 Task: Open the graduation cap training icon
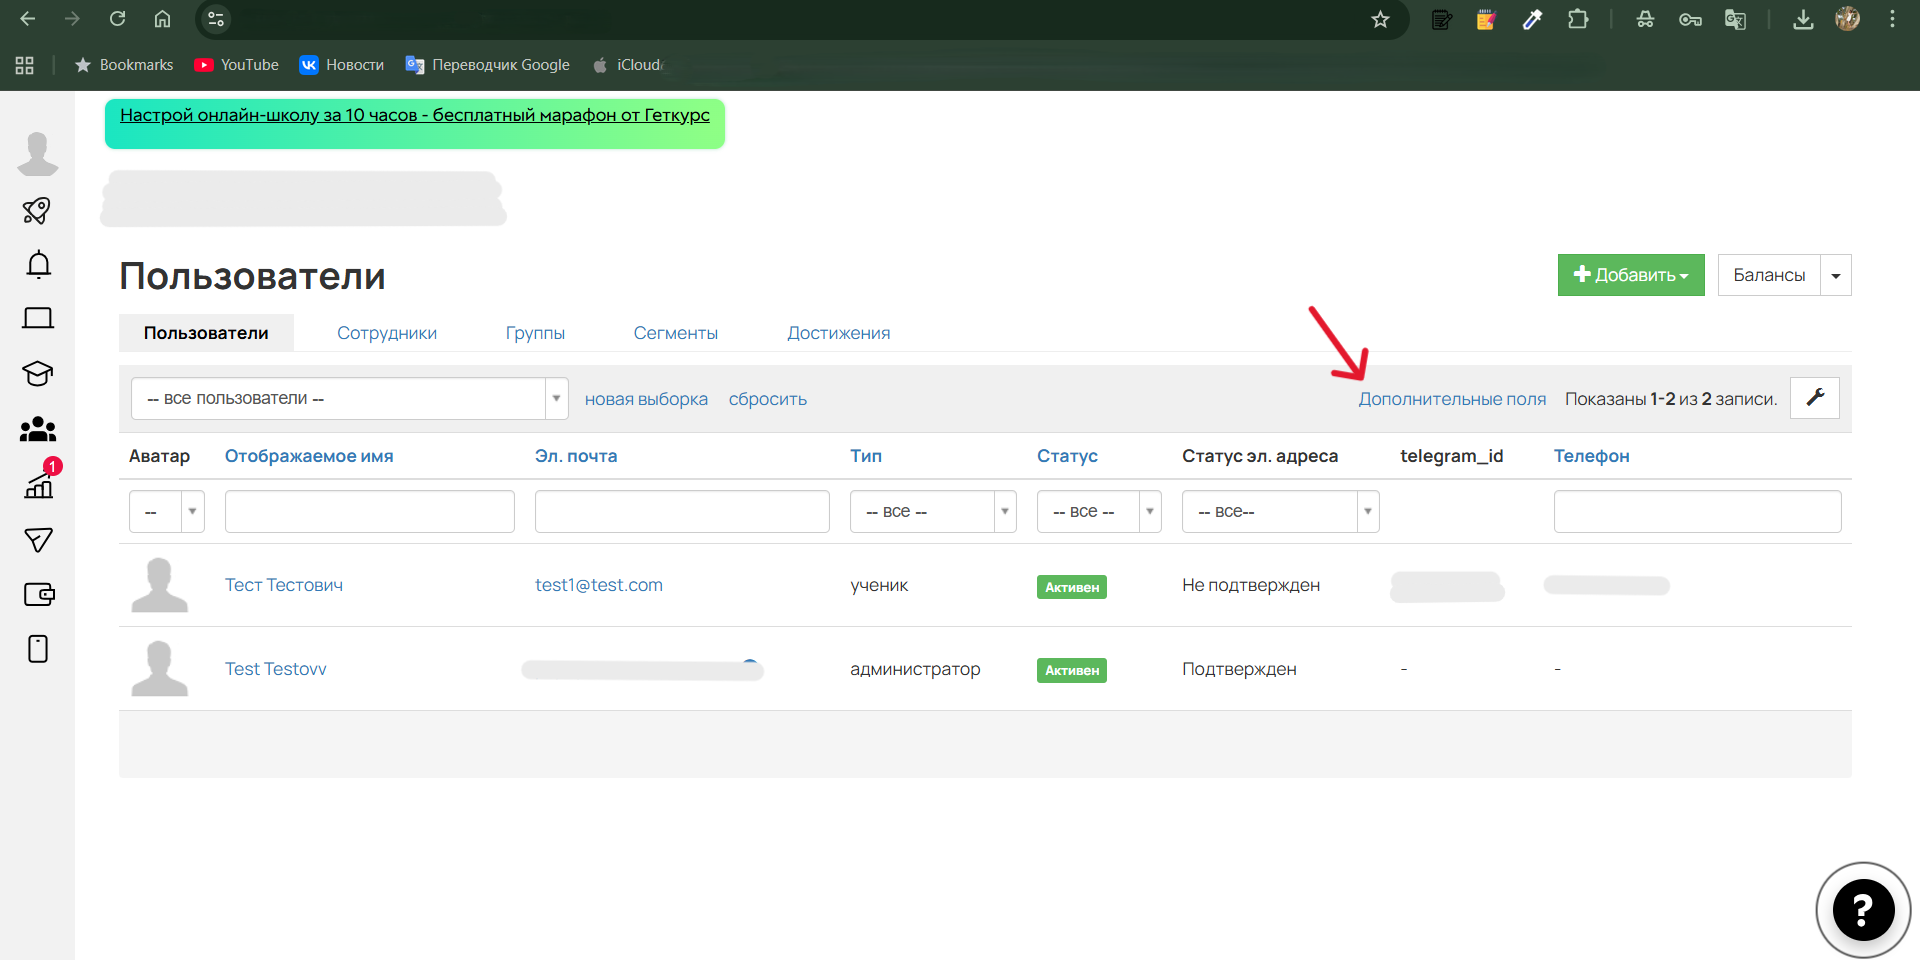click(x=38, y=373)
